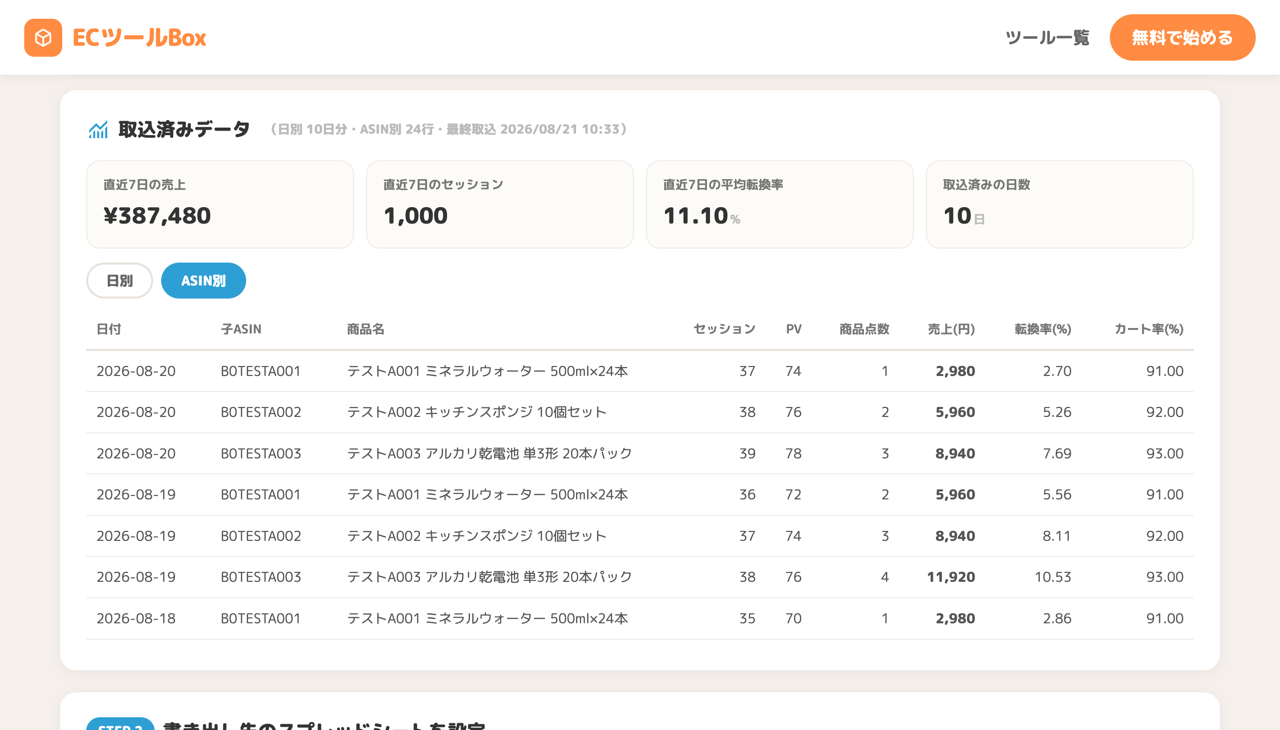Click the 最終取込 2026/08/21 10:33 note
Viewport: 1280px width, 730px height.
(537, 129)
